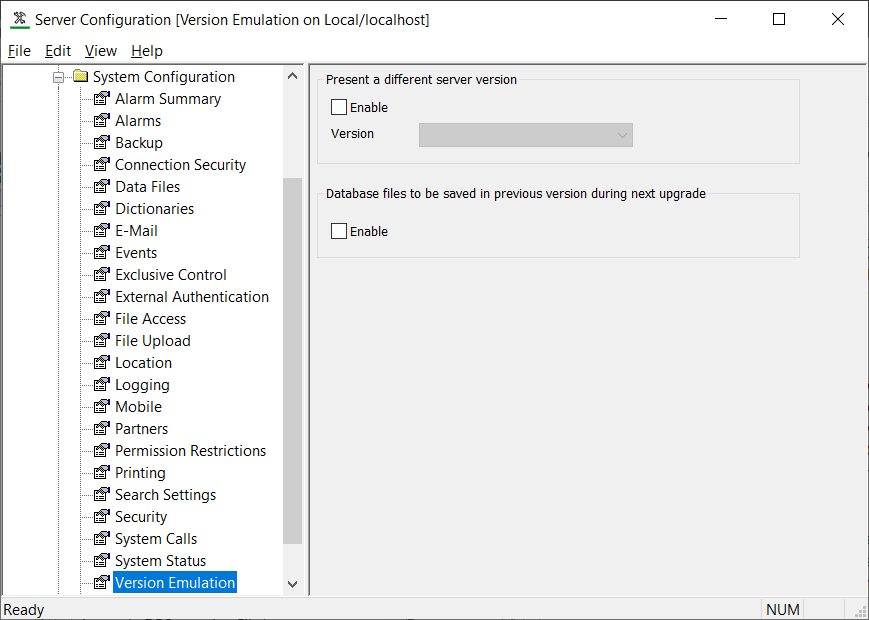Enable saving database files in previous version

tap(339, 231)
